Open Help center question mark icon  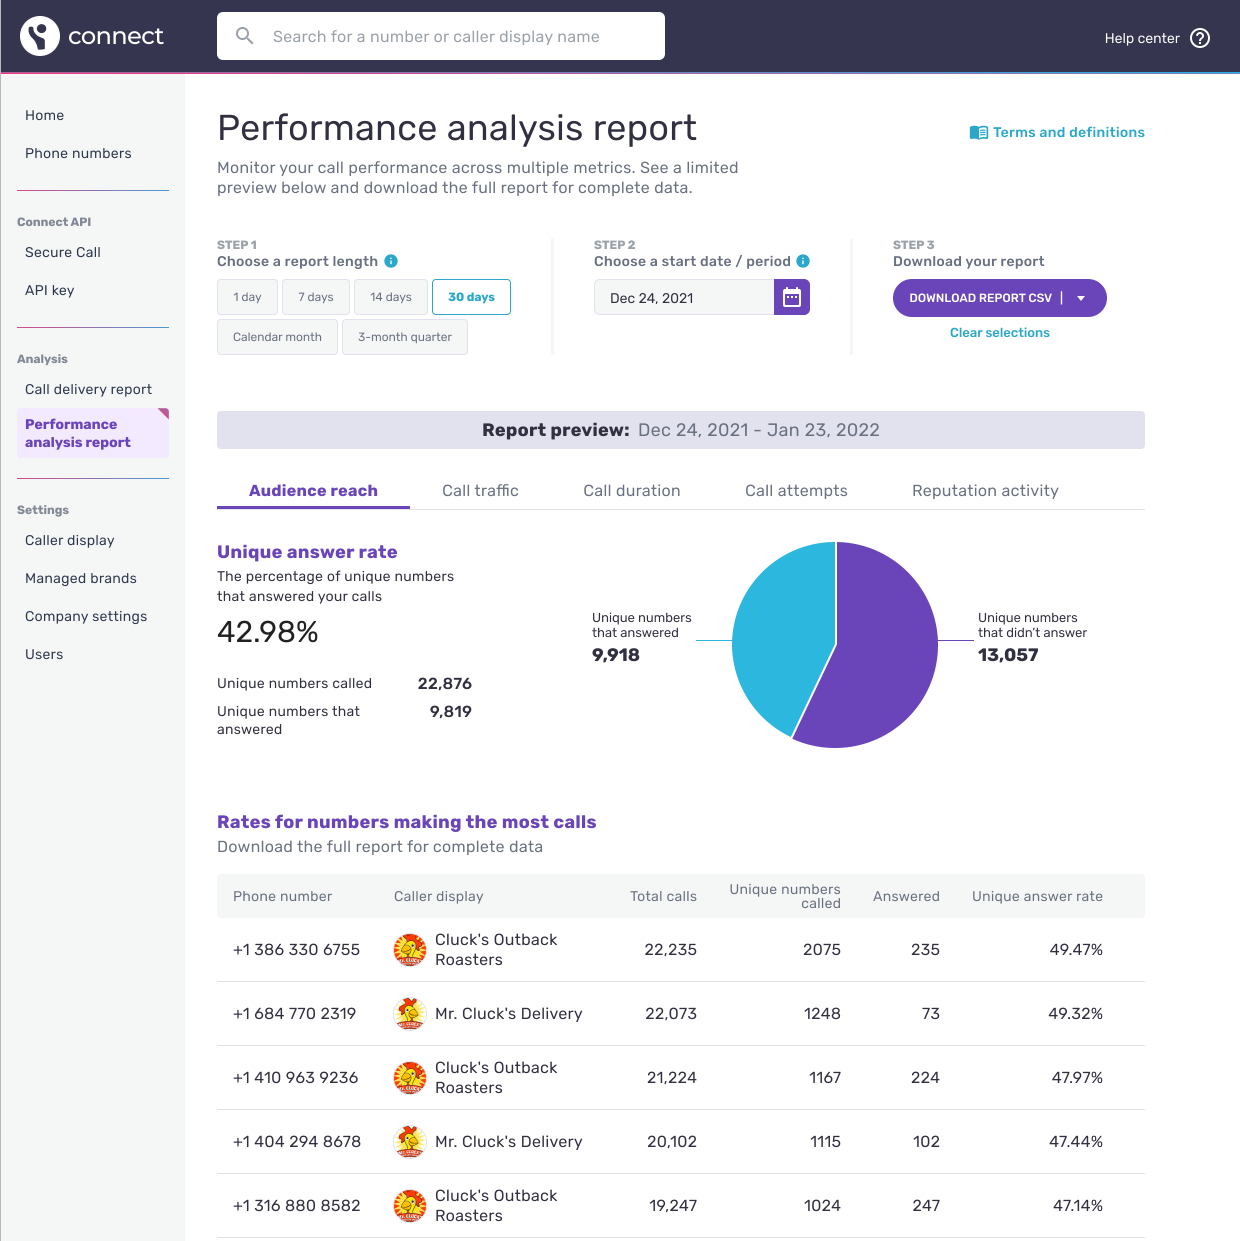coord(1200,38)
